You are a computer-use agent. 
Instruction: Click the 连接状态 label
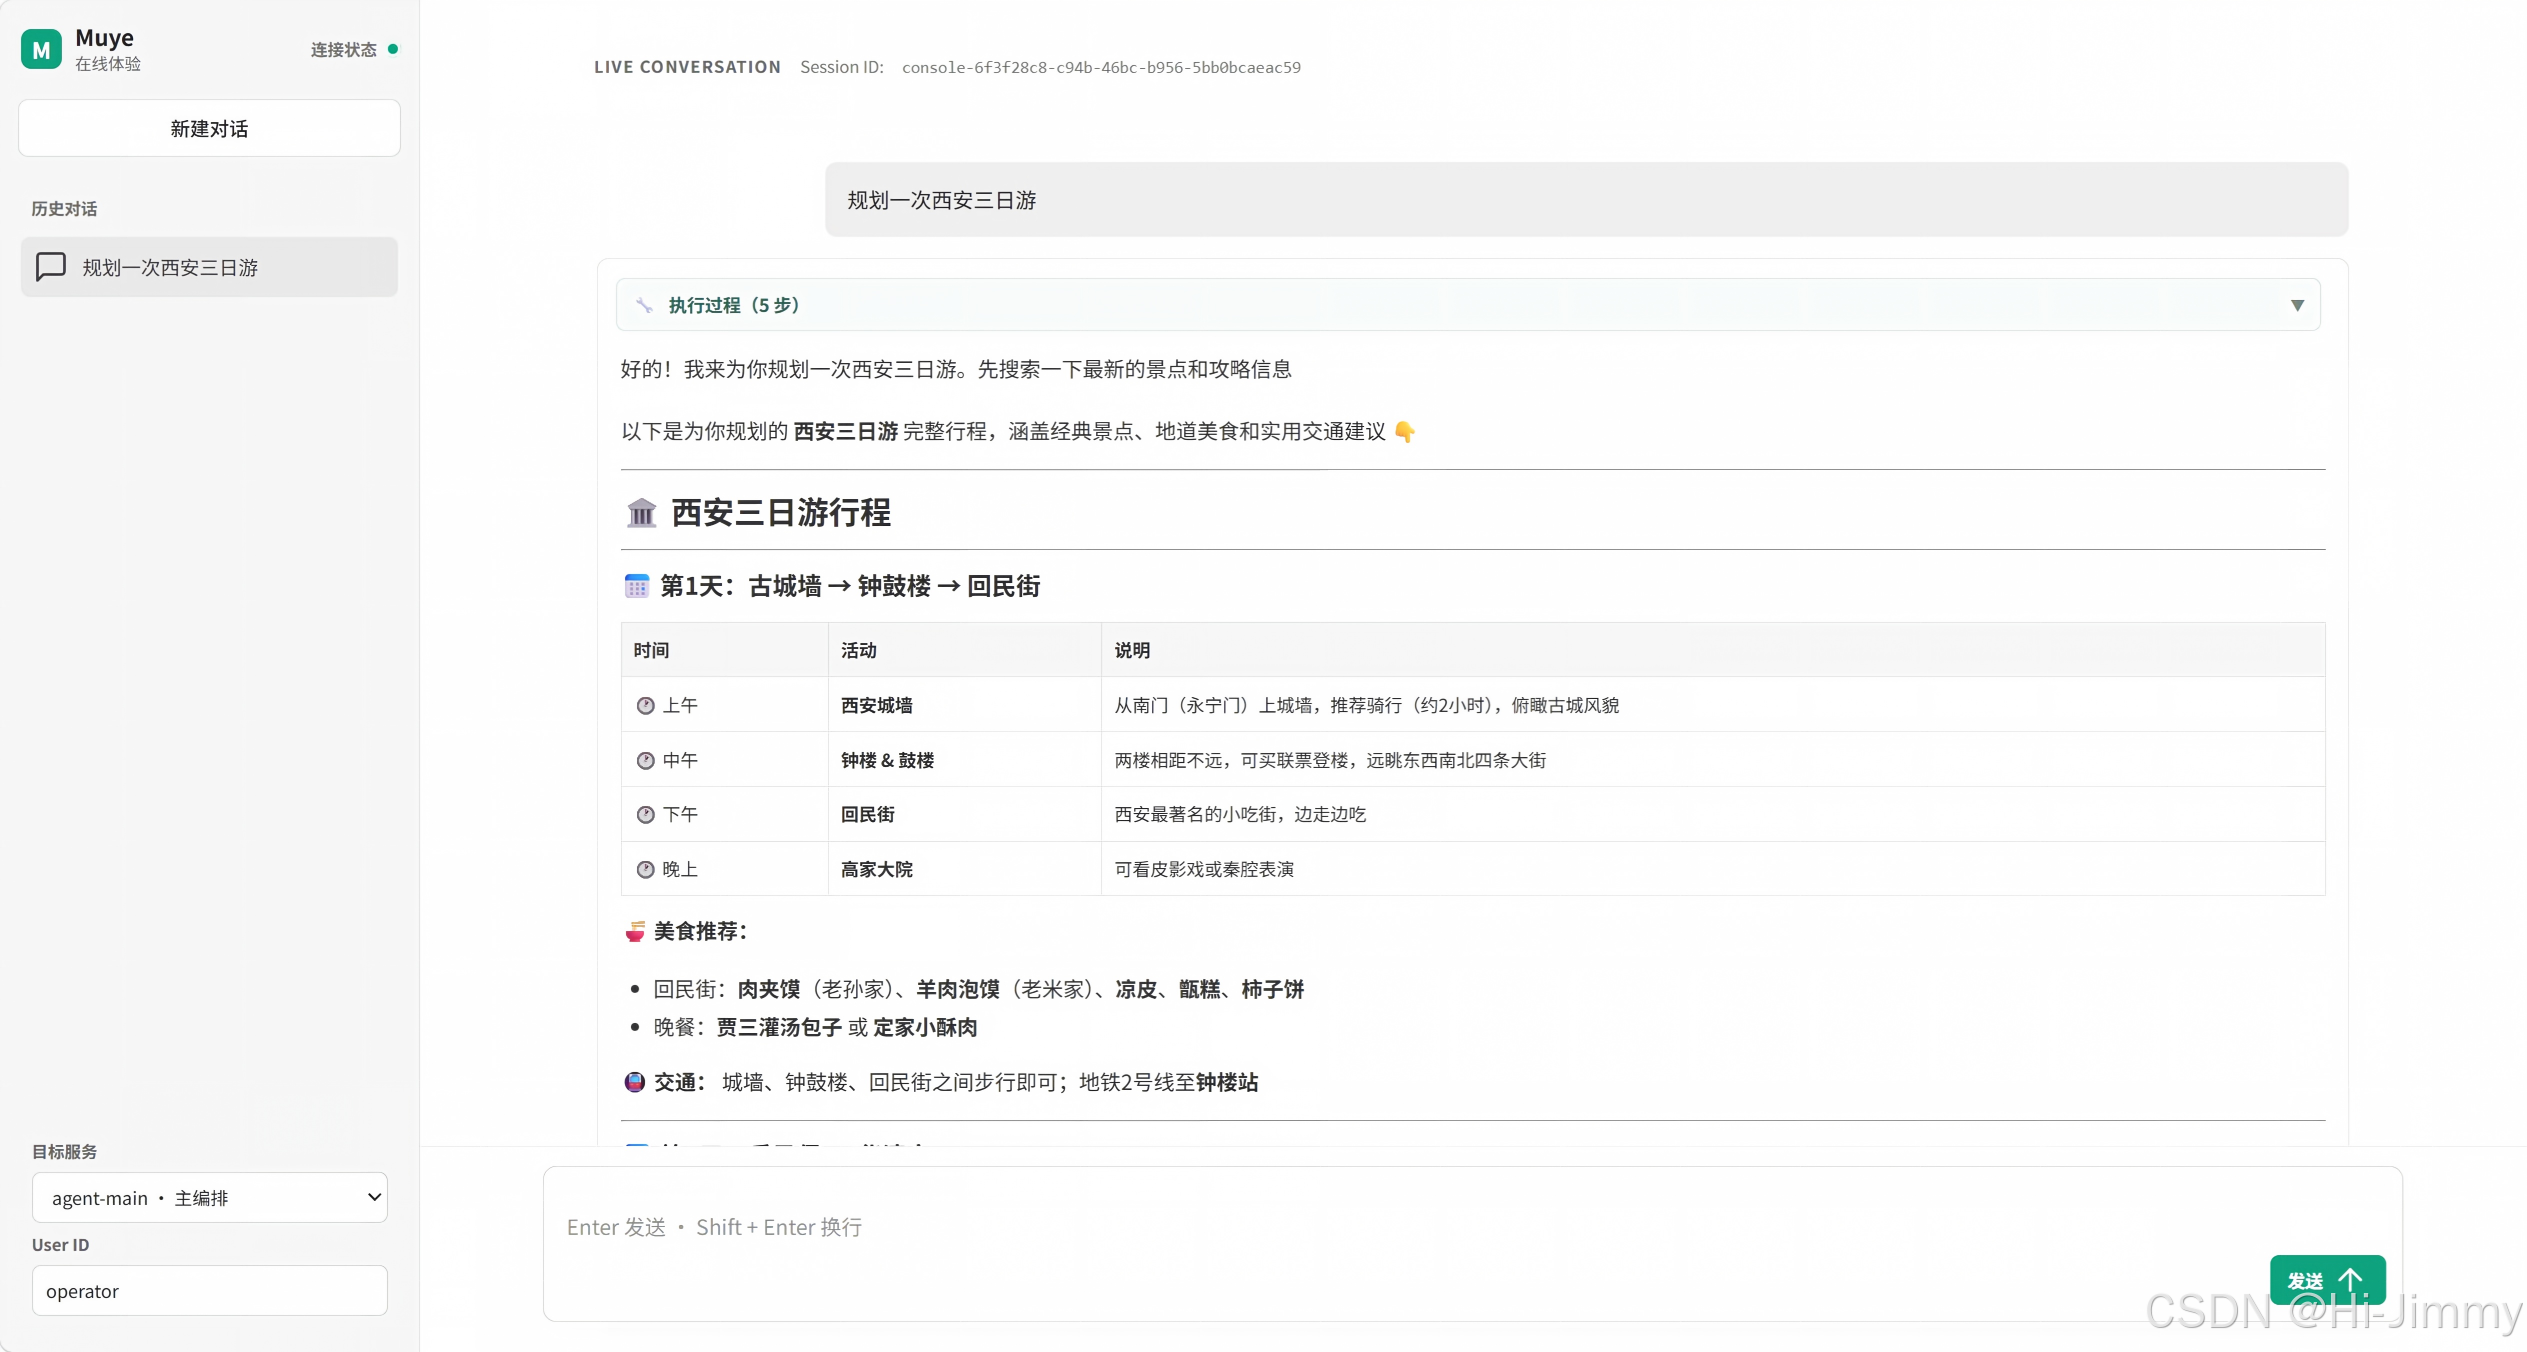[343, 49]
